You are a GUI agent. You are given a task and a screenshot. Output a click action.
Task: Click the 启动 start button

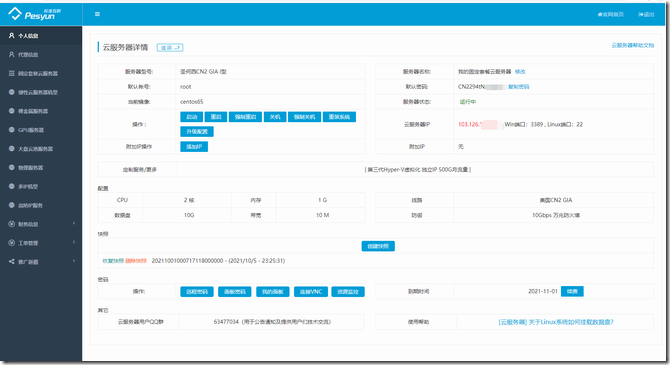(x=191, y=117)
